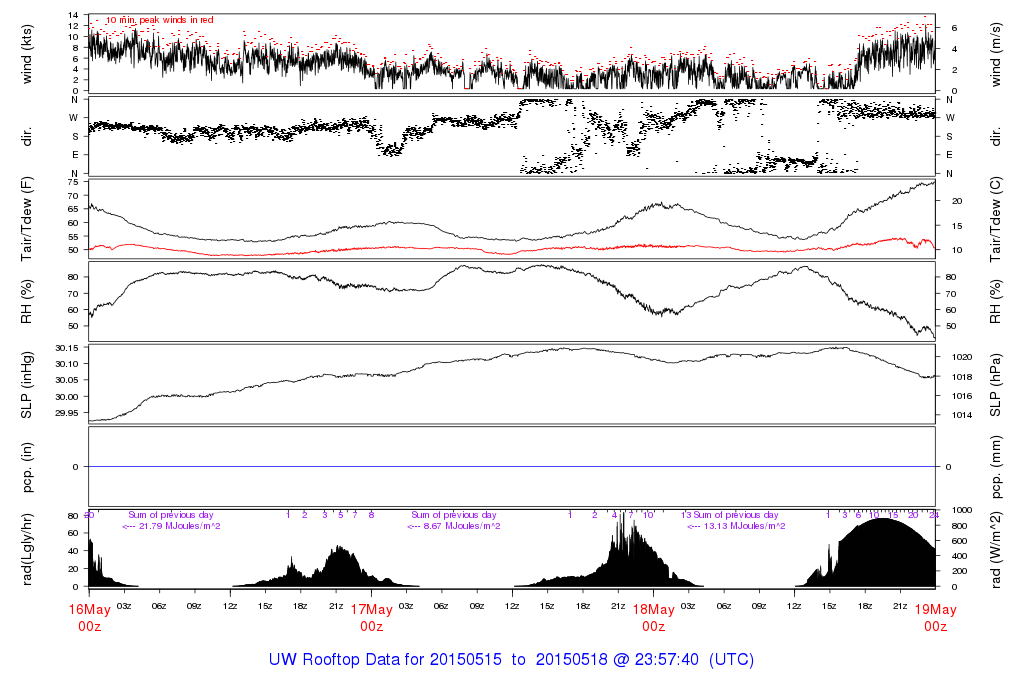Select the 'wind (m/s)' axis label
1024x700 pixels.
point(996,55)
